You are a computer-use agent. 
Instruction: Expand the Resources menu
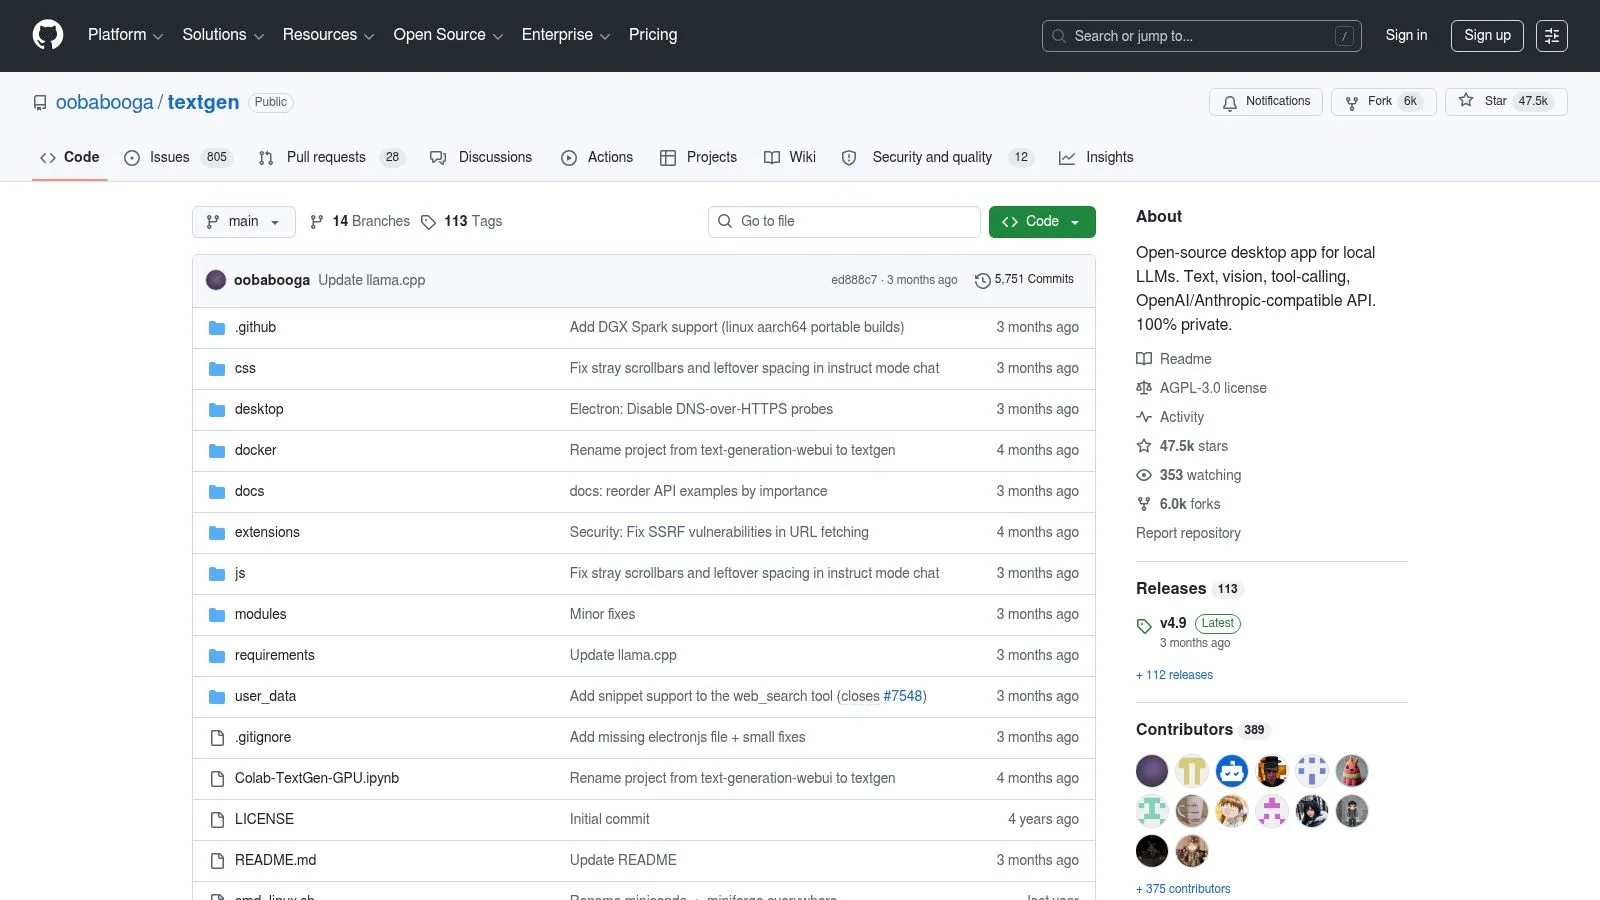(328, 35)
